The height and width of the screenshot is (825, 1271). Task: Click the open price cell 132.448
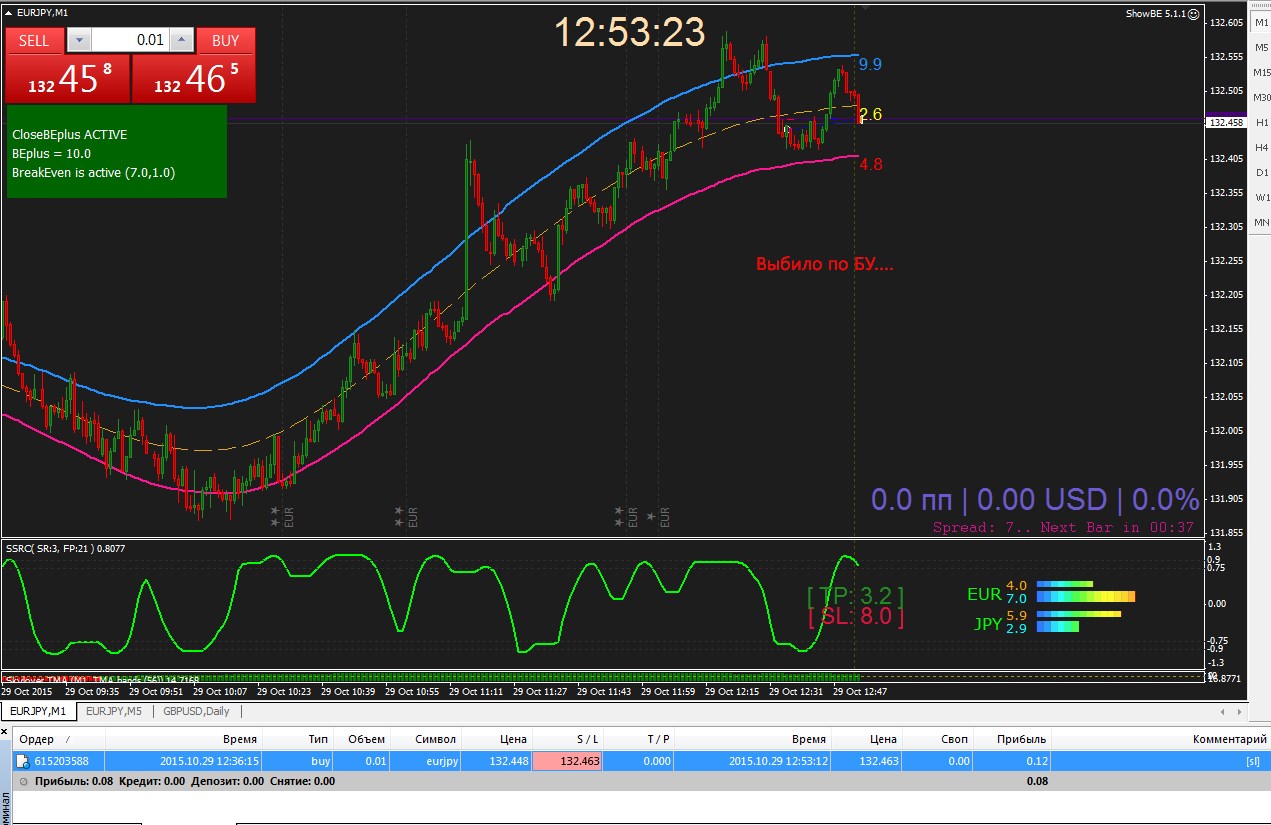coord(508,761)
